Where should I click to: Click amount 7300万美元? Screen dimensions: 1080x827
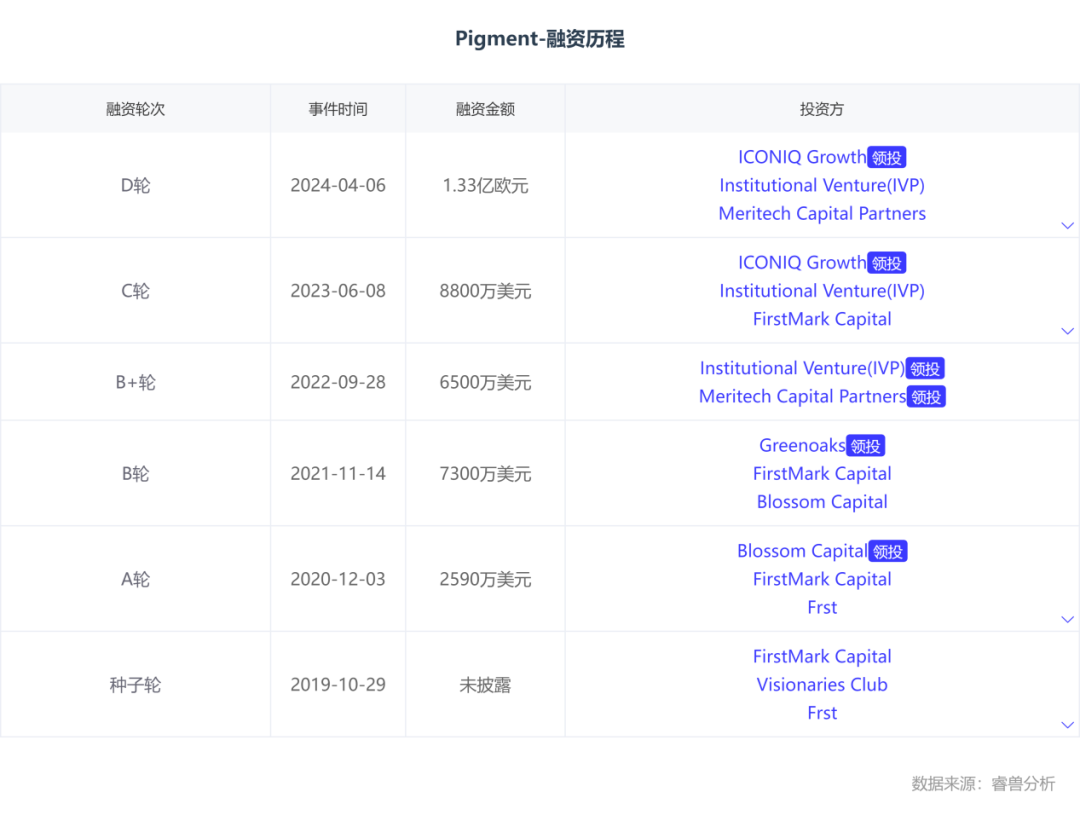(485, 474)
